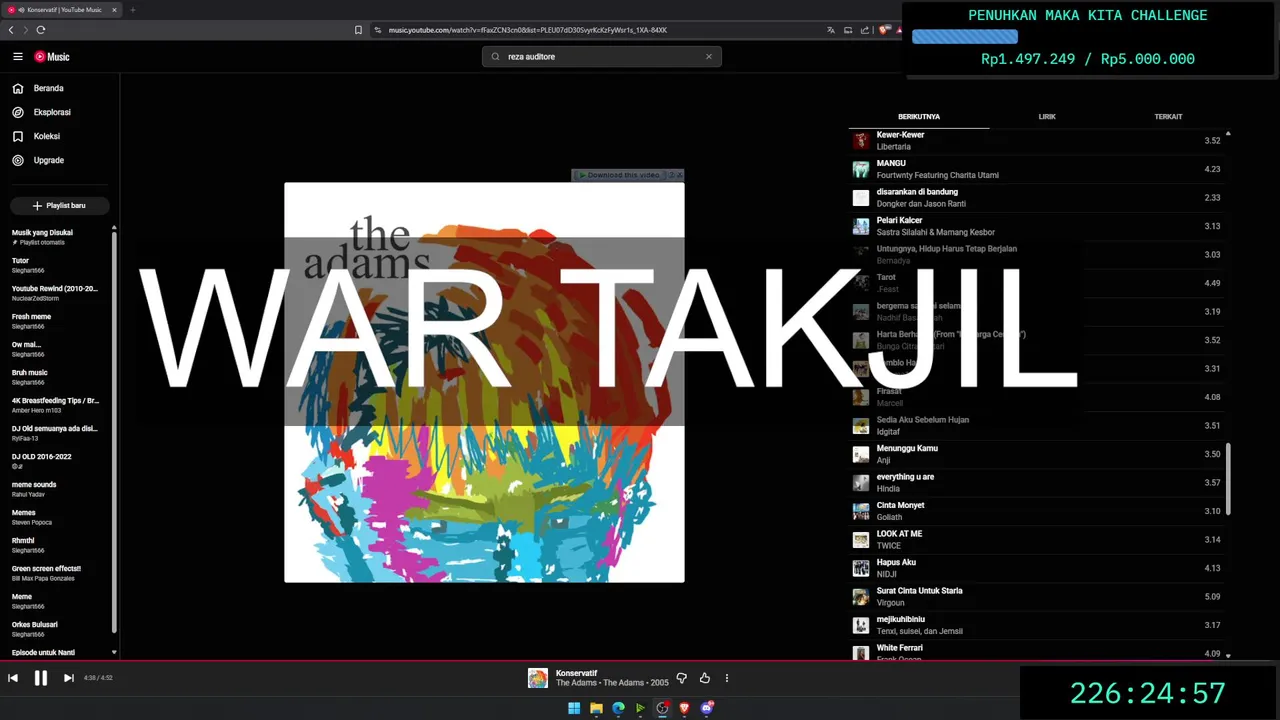Click the queue list scrollbar
The height and width of the screenshot is (720, 1280).
pyautogui.click(x=1228, y=480)
